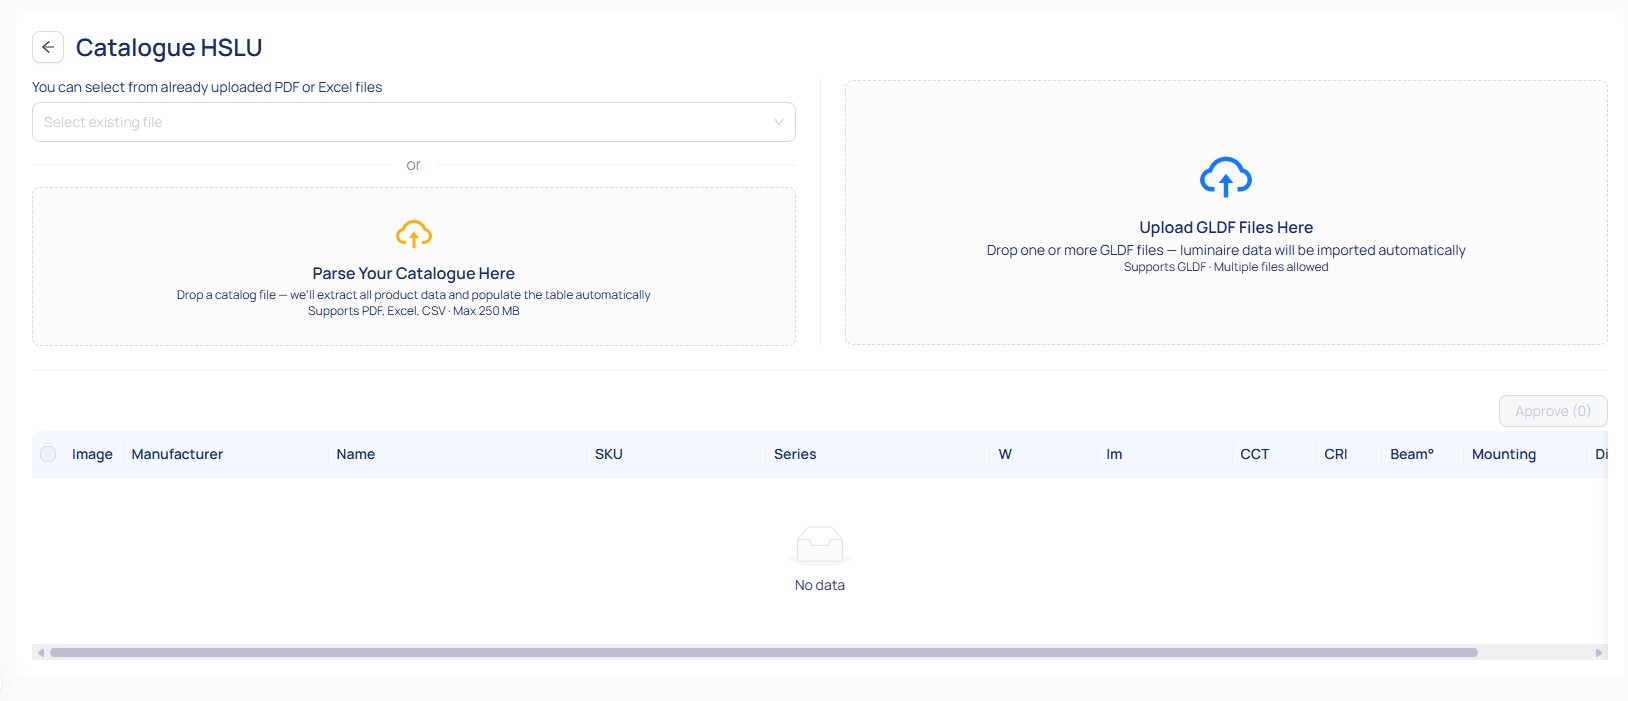The width and height of the screenshot is (1628, 701).
Task: Click Upload GLDF Files Here heading
Action: [1225, 227]
